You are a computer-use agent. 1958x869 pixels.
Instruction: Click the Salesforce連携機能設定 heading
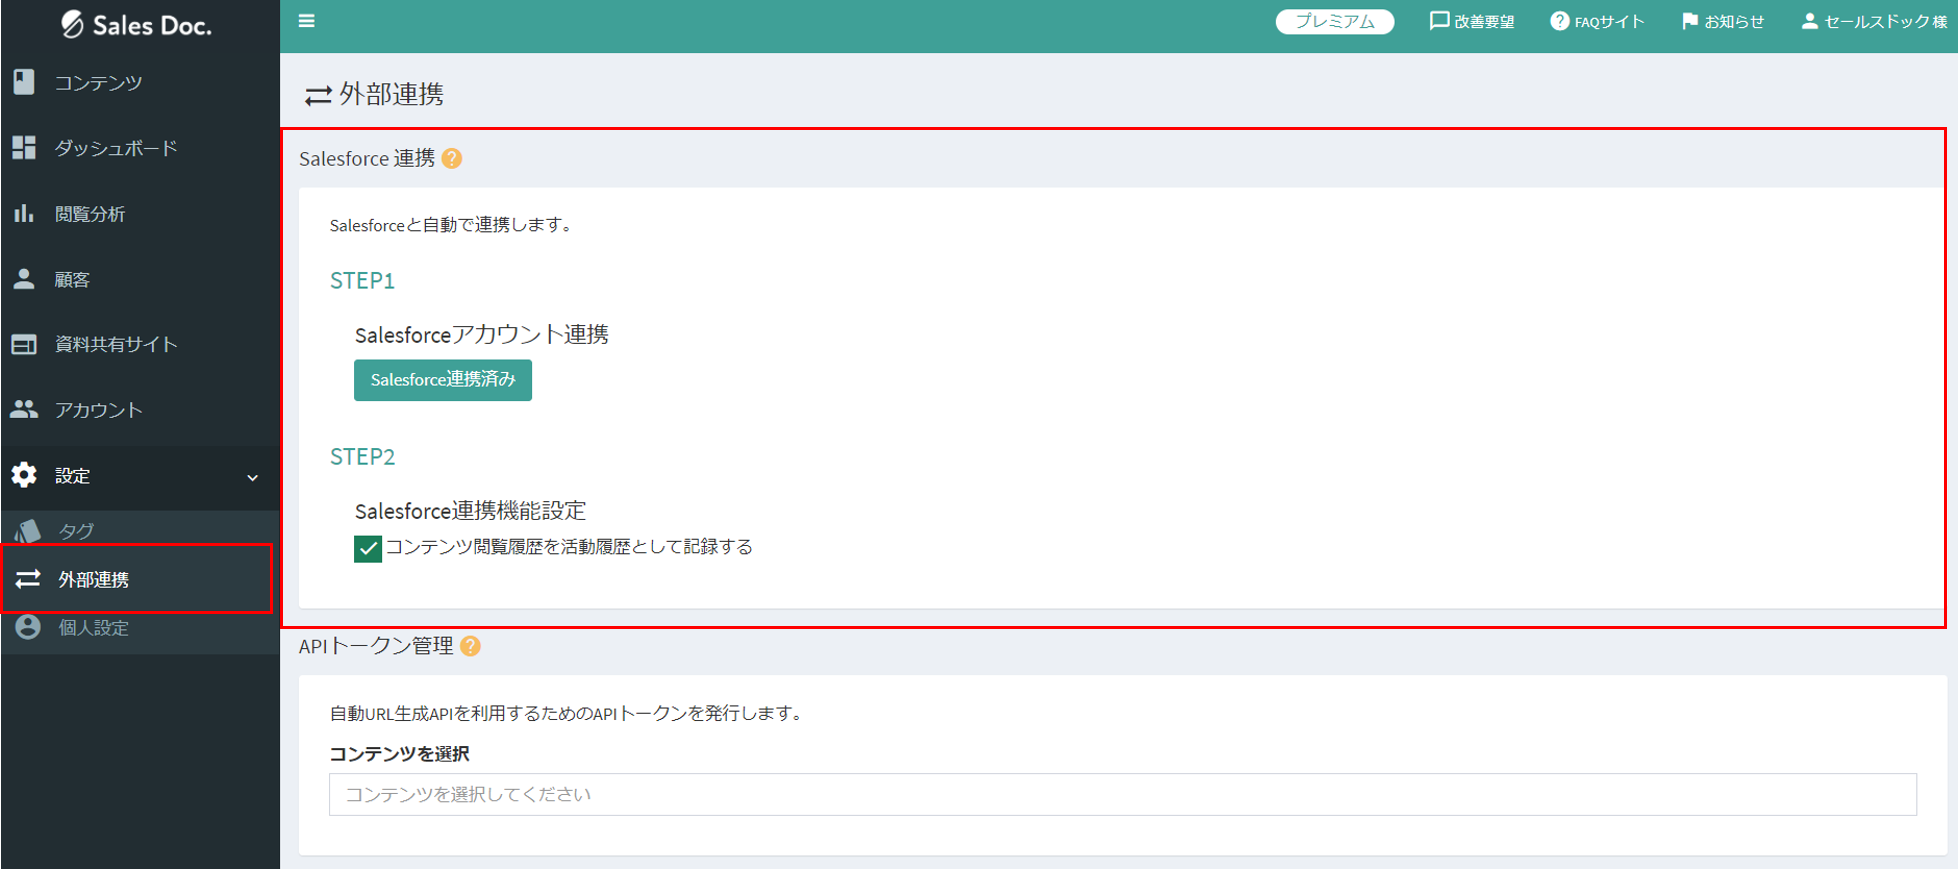[x=470, y=511]
